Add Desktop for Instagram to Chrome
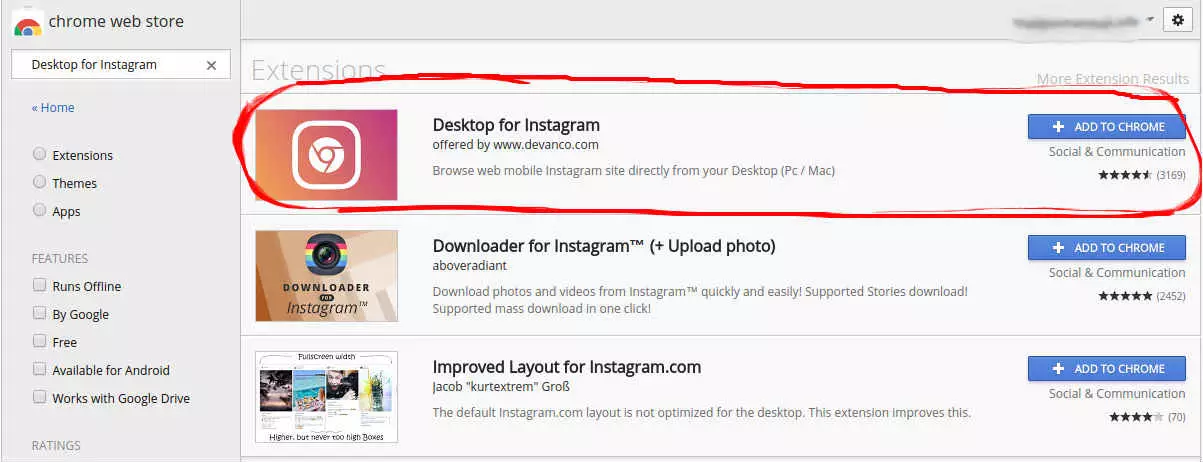Viewport: 1203px width, 462px height. point(1106,127)
